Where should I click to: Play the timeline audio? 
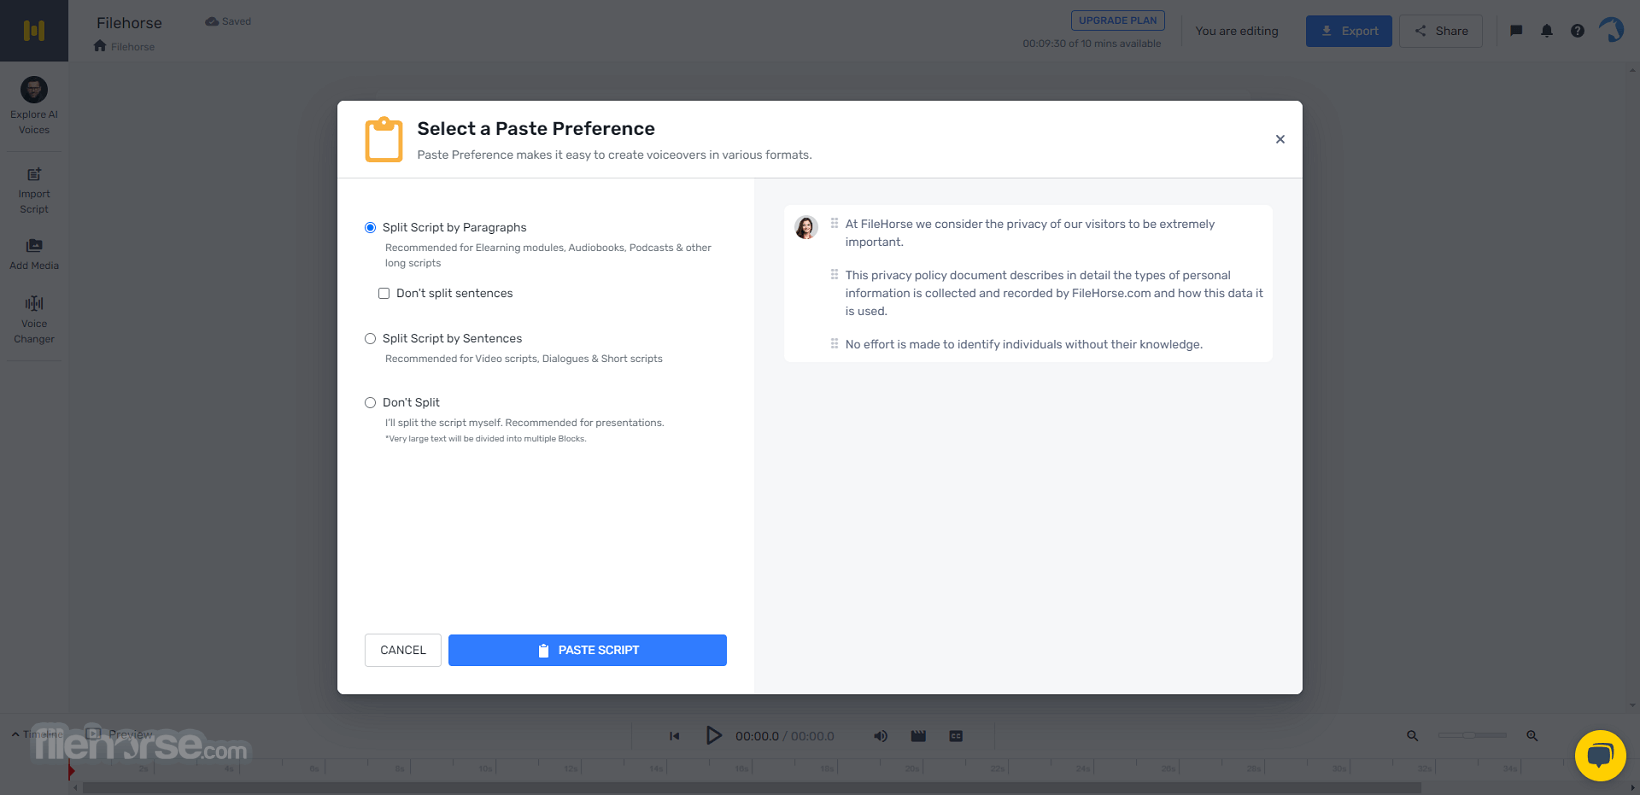(x=713, y=736)
